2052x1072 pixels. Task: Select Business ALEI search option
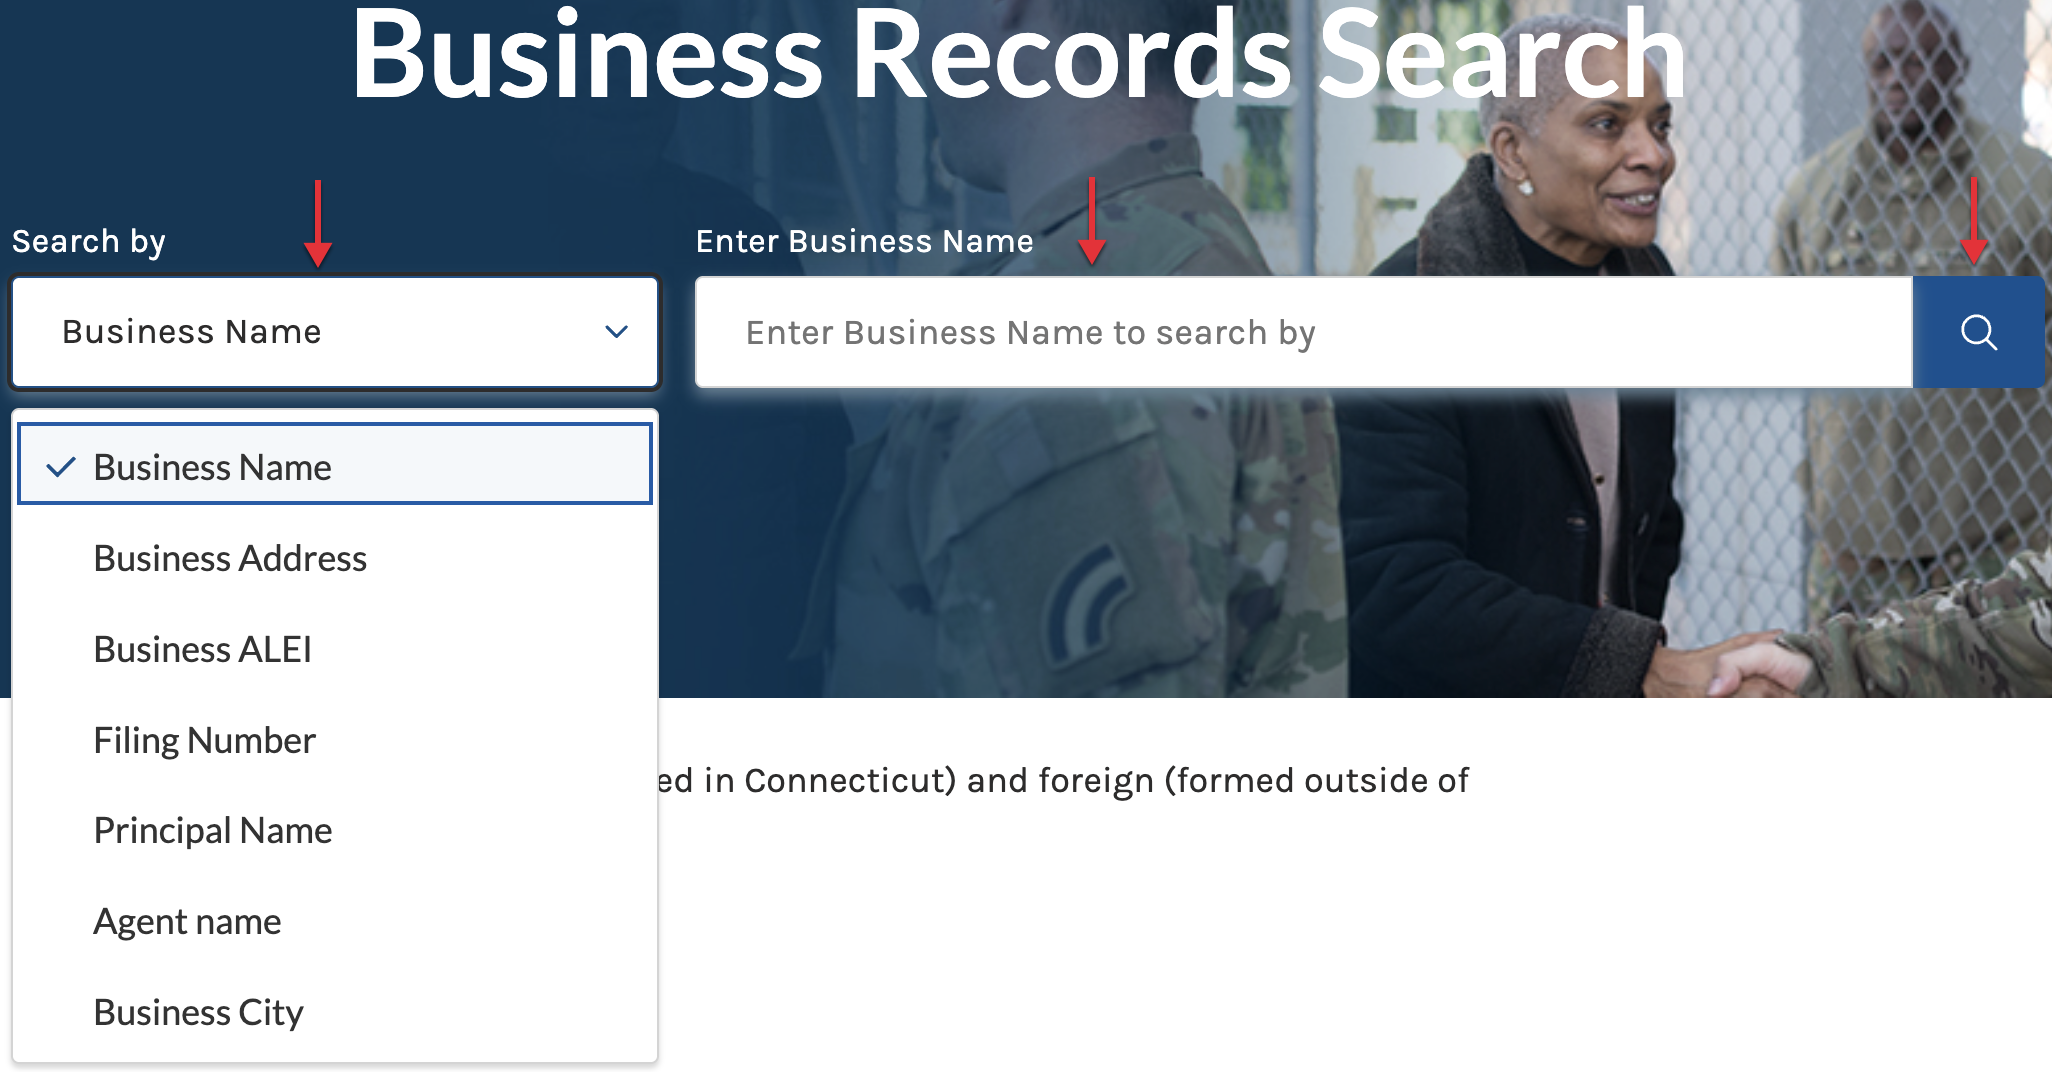[335, 649]
